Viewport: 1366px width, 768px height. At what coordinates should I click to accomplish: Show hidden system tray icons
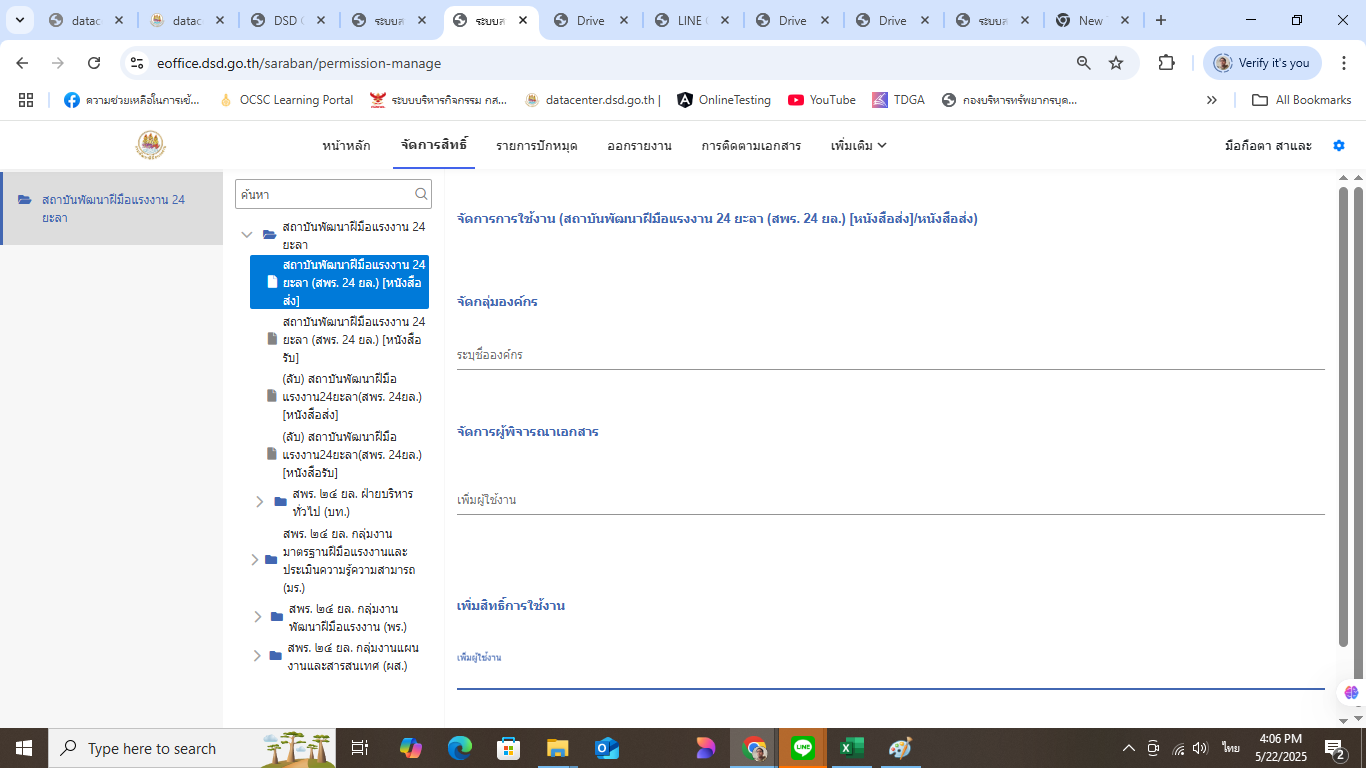click(1129, 748)
